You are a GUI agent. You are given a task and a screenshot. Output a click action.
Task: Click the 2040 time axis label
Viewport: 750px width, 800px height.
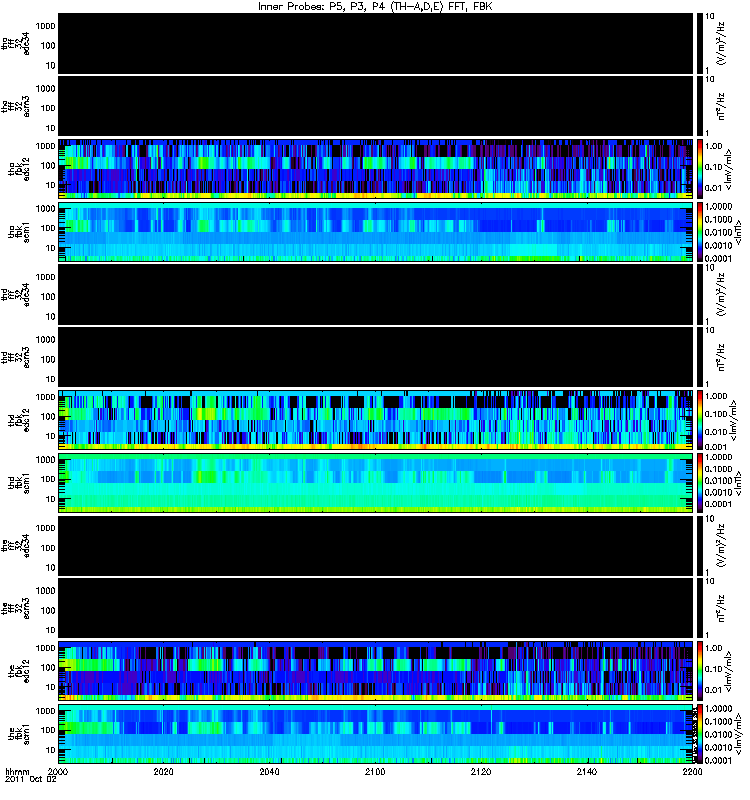coord(269,771)
